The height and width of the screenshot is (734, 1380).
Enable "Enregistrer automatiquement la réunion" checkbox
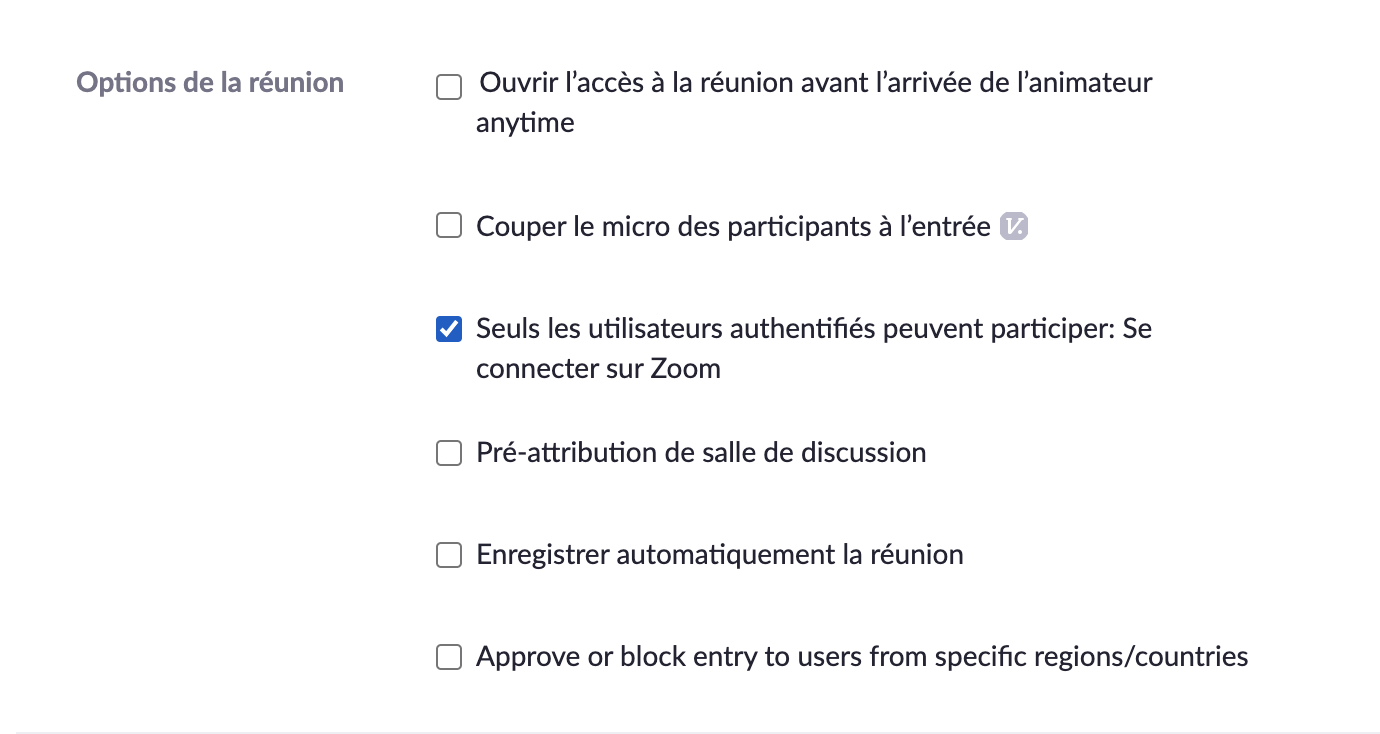449,555
